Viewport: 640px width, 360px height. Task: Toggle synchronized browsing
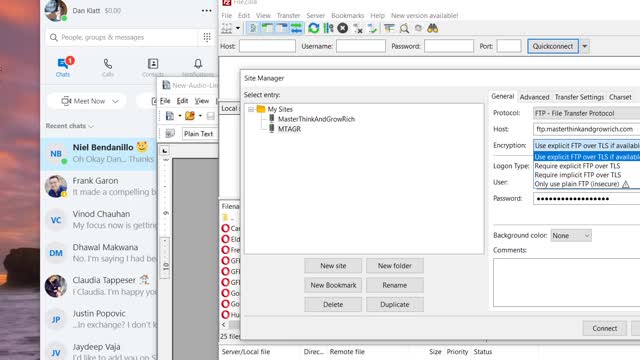click(x=418, y=28)
